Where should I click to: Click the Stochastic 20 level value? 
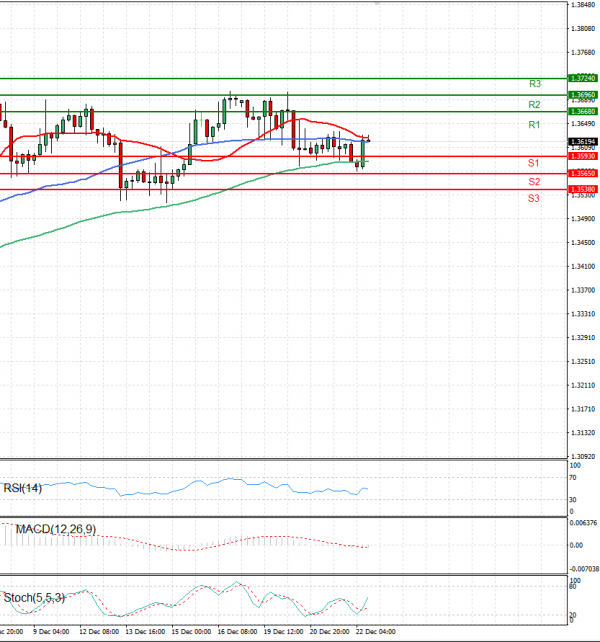[573, 615]
